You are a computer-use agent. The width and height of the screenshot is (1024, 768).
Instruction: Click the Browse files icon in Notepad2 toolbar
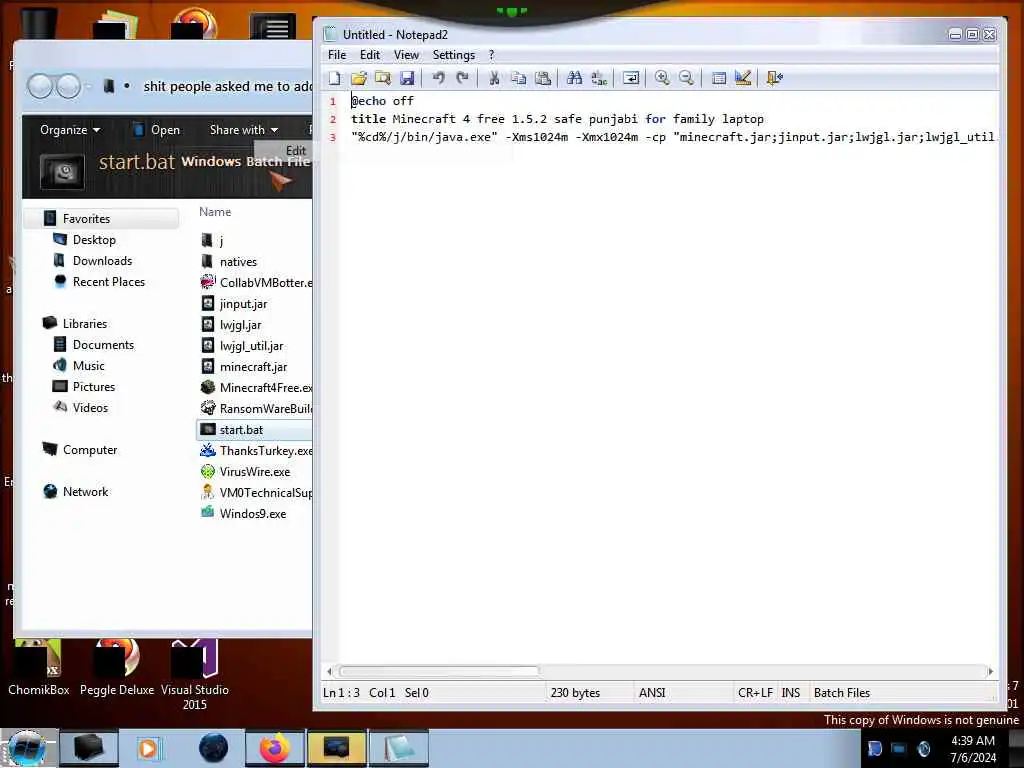click(x=383, y=78)
